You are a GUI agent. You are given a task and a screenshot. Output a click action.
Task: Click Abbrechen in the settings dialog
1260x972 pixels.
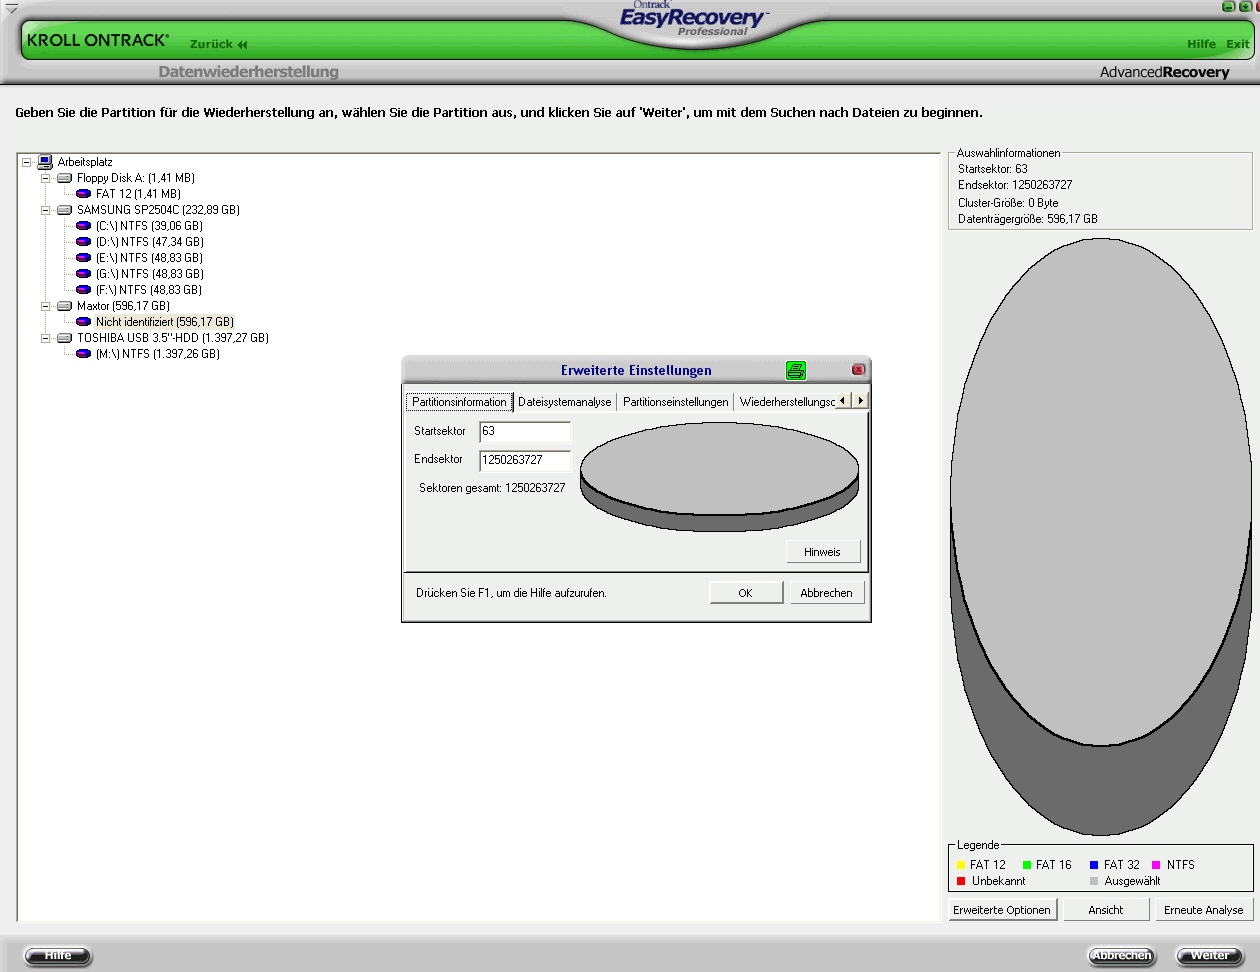coord(827,593)
